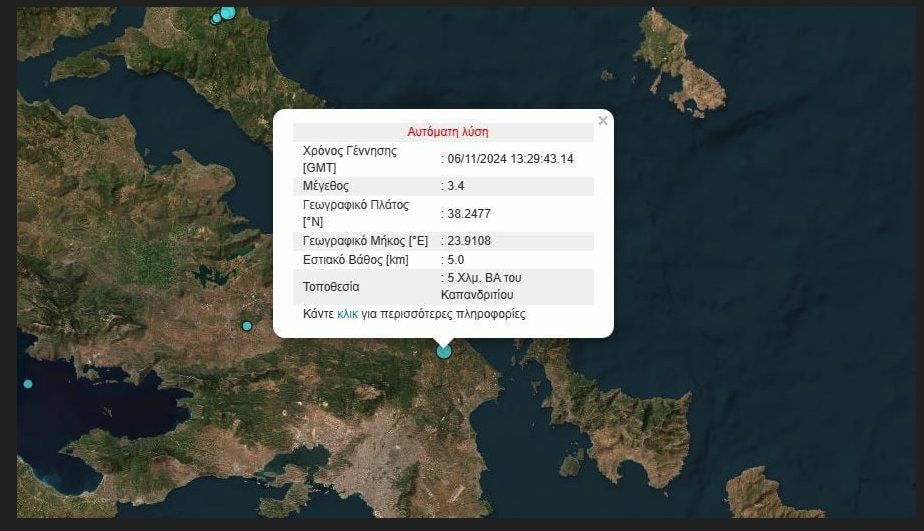Click the longitude value 23.9108
Image resolution: width=924 pixels, height=531 pixels.
(x=468, y=241)
